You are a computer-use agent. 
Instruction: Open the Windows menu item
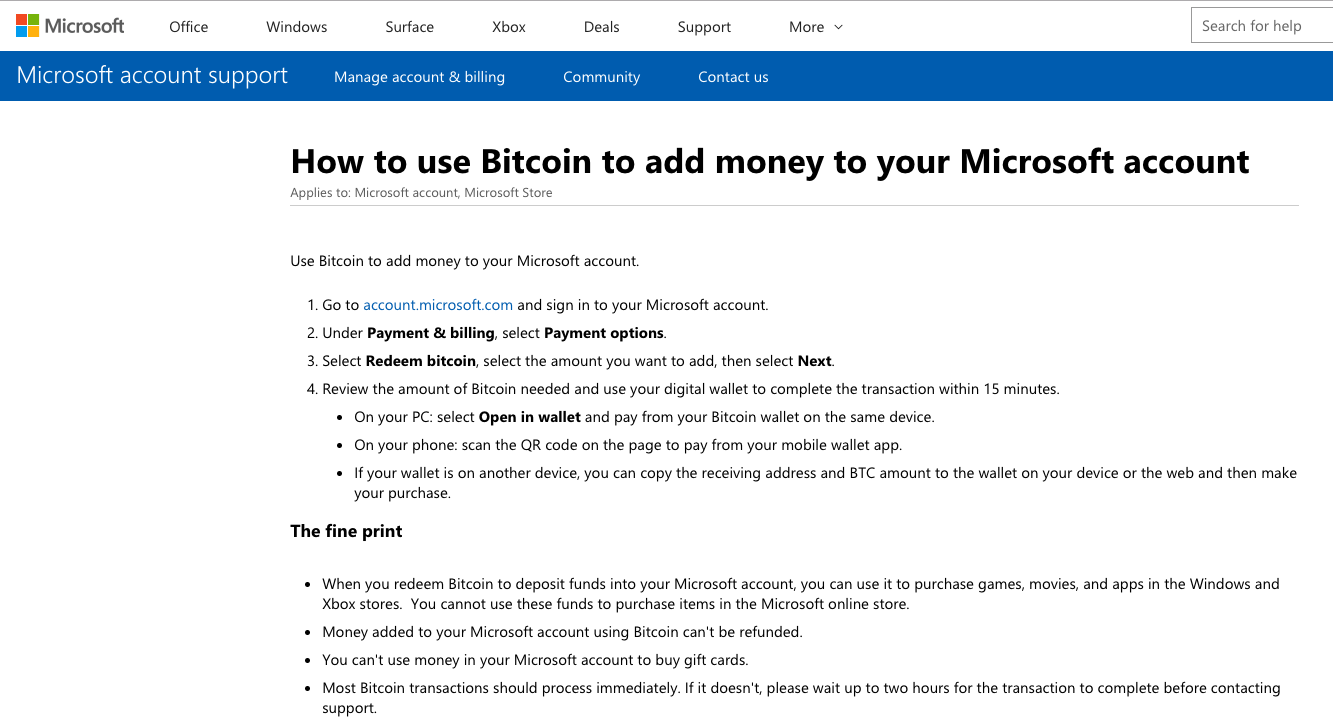297,27
